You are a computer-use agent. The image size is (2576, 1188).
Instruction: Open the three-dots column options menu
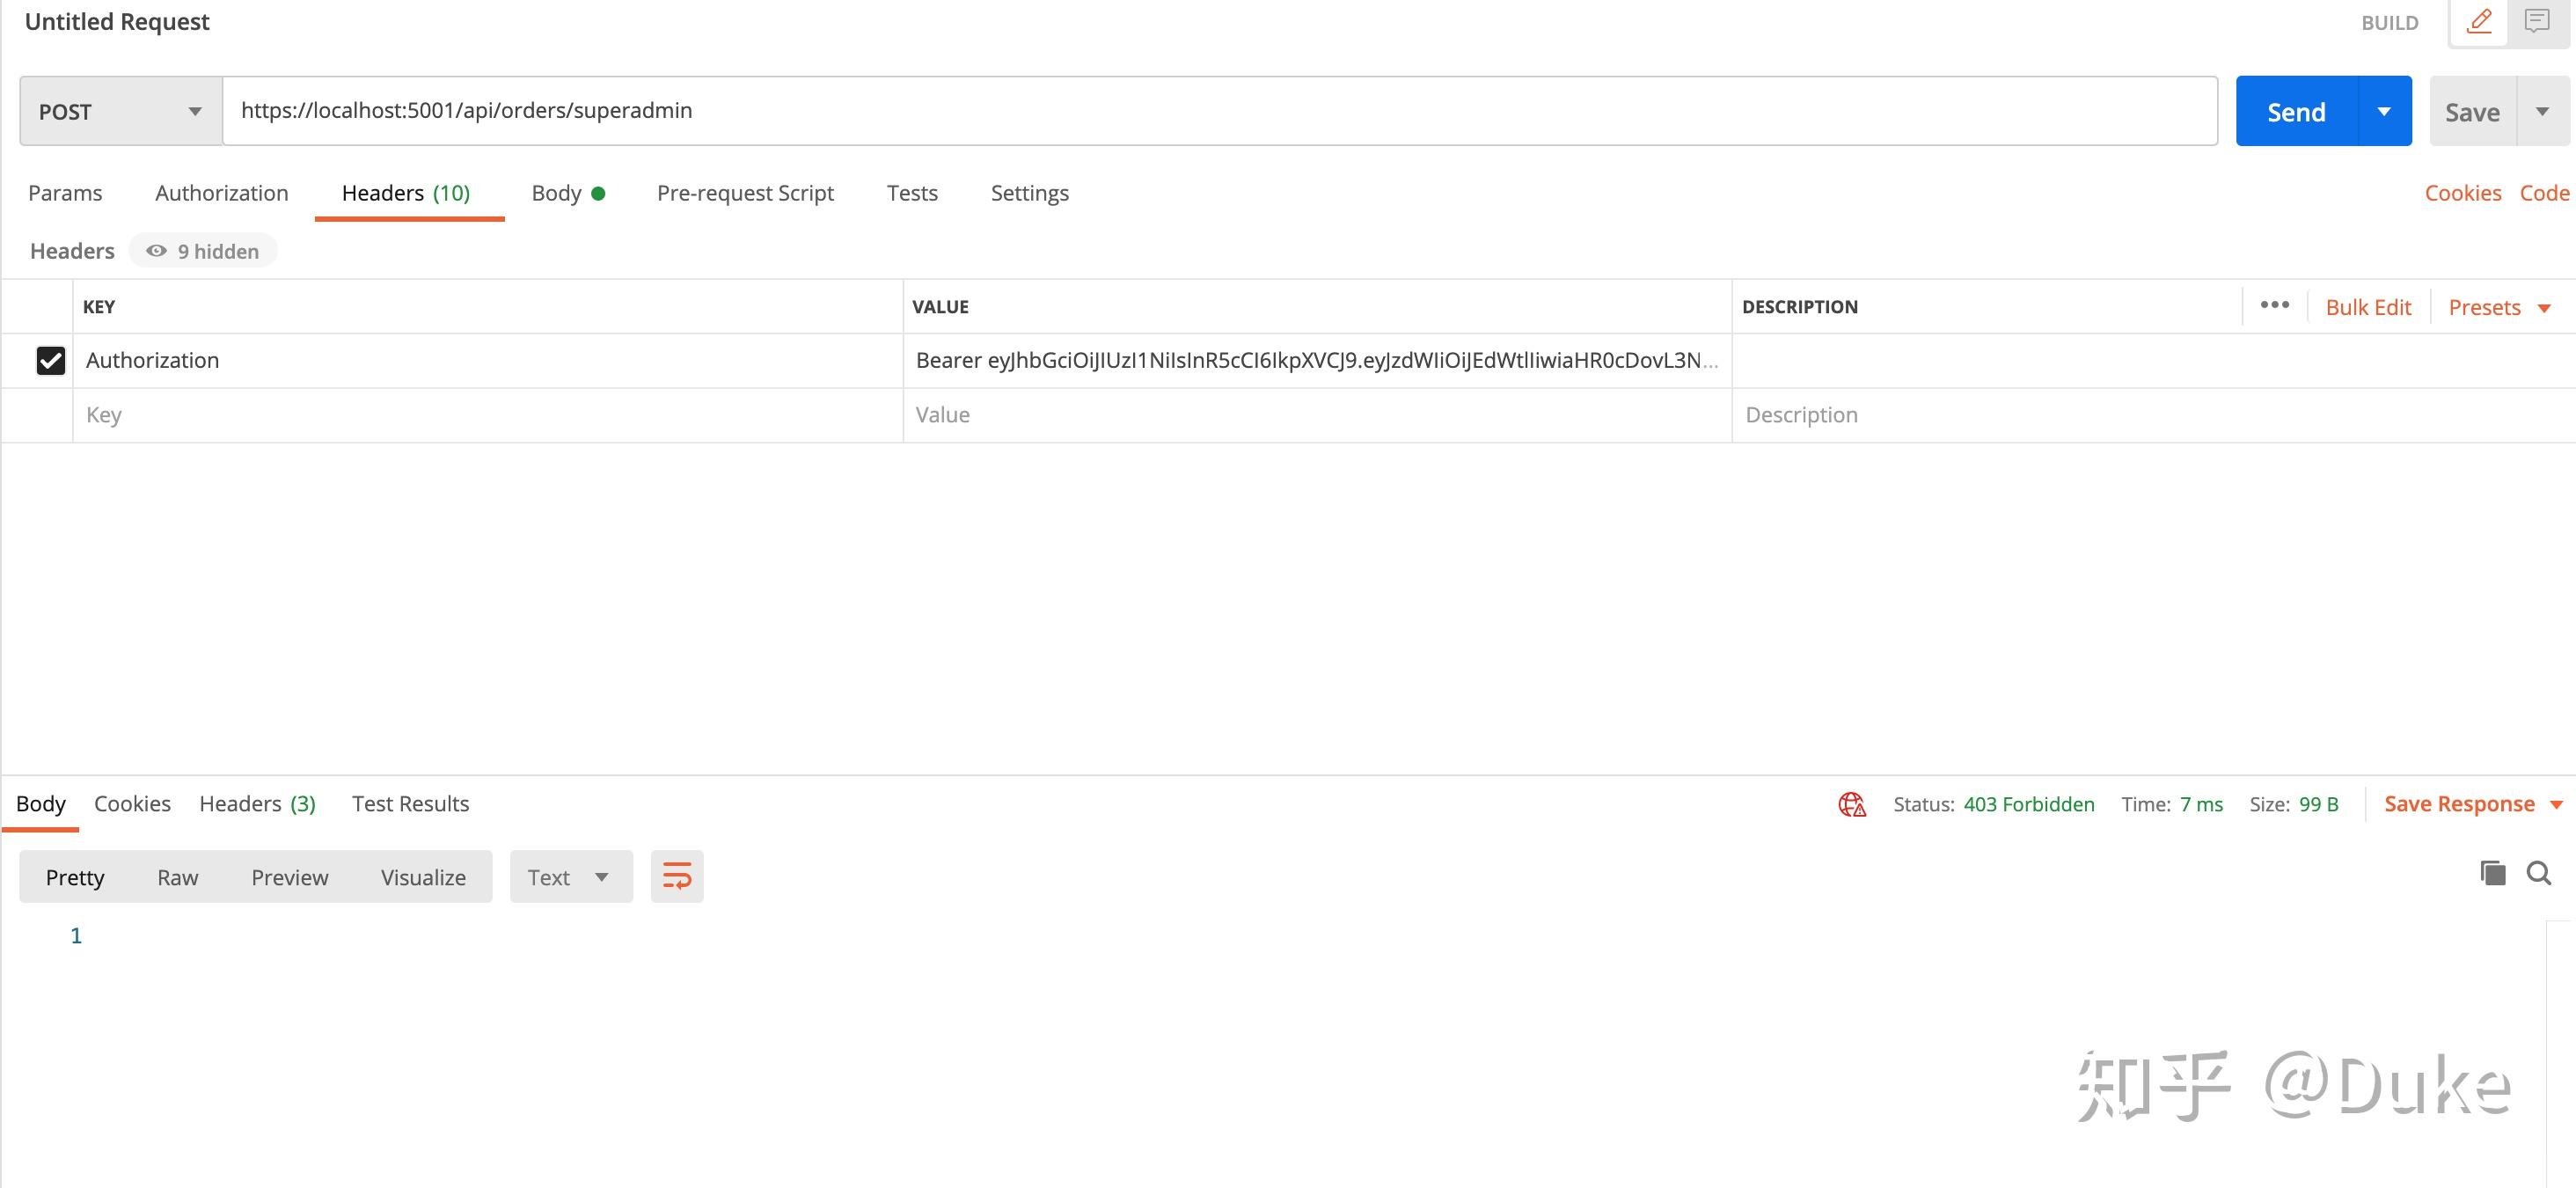coord(2274,306)
